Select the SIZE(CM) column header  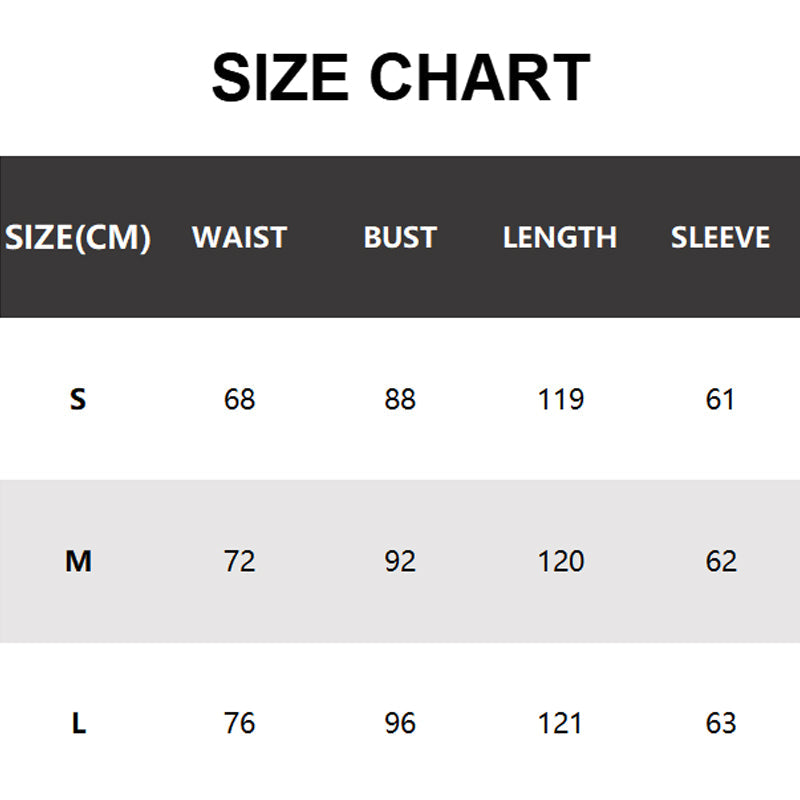(78, 238)
